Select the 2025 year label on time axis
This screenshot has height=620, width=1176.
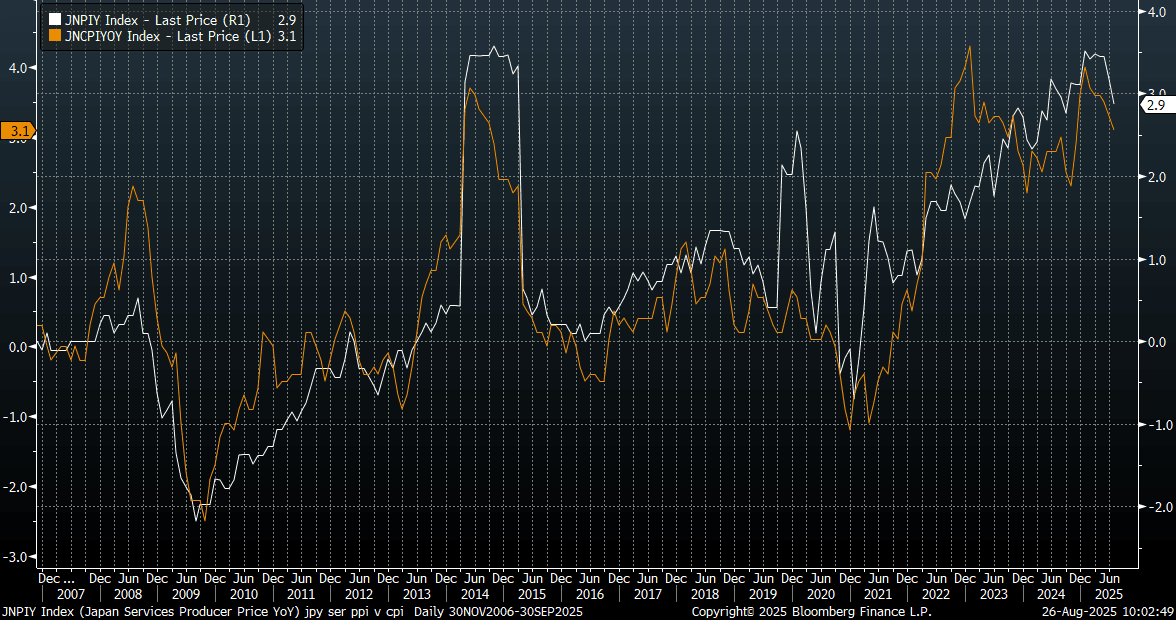tap(1107, 594)
